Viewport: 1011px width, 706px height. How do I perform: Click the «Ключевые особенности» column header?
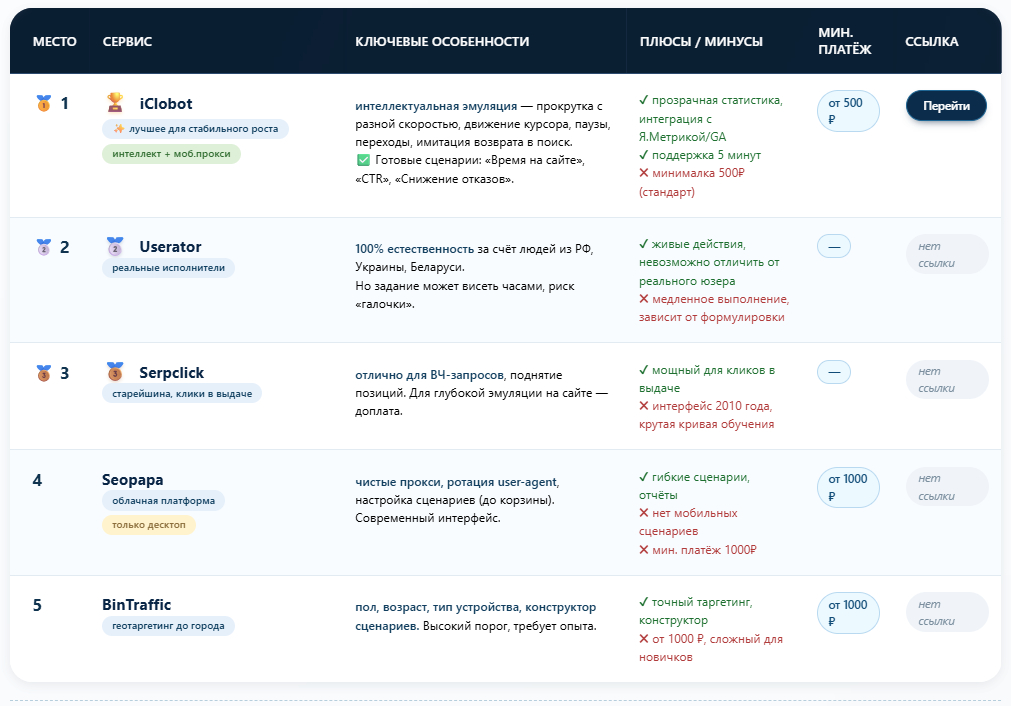pyautogui.click(x=442, y=42)
